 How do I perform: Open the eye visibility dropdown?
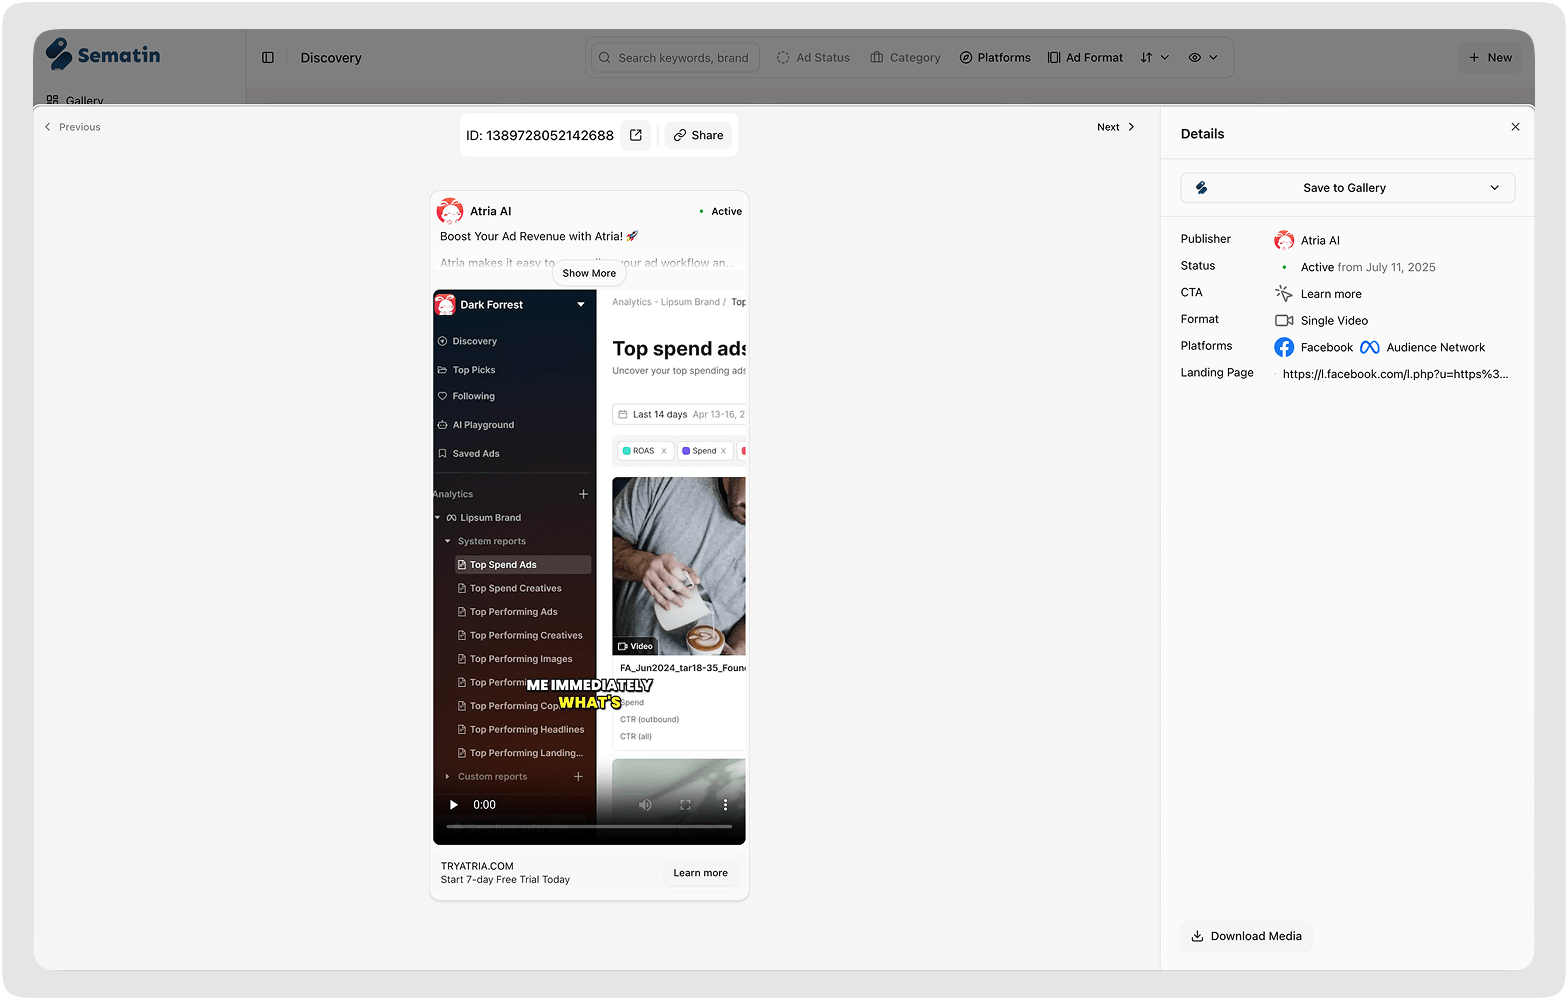(x=1203, y=58)
